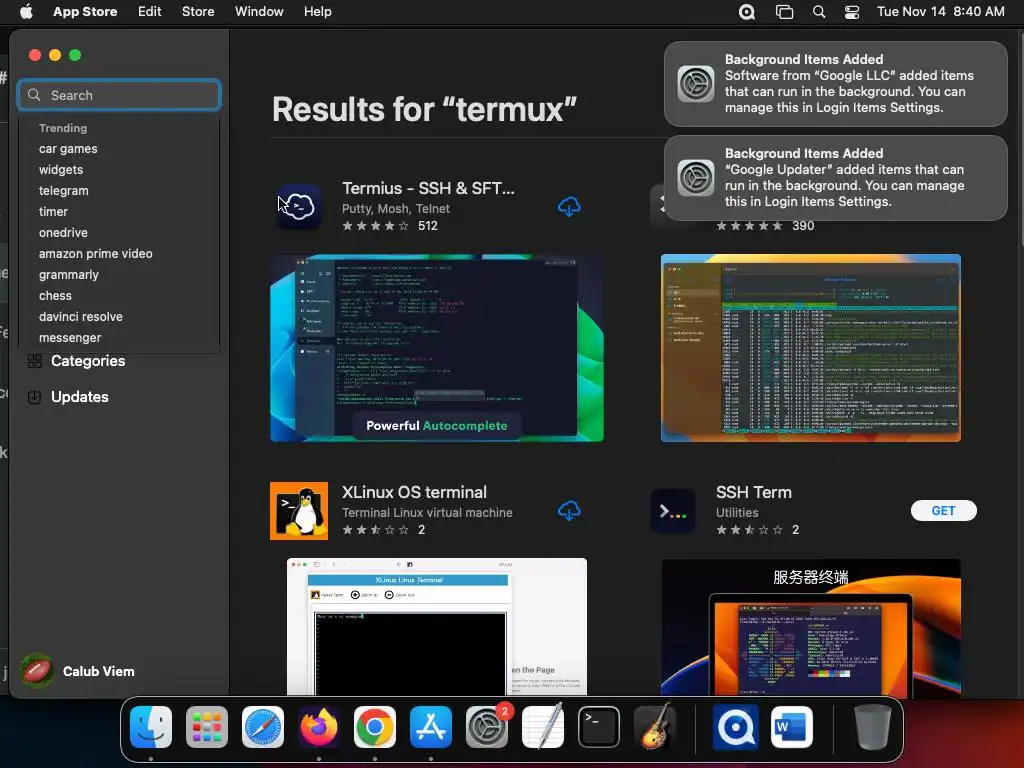Open Categories in the sidebar
1024x768 pixels.
point(76,361)
